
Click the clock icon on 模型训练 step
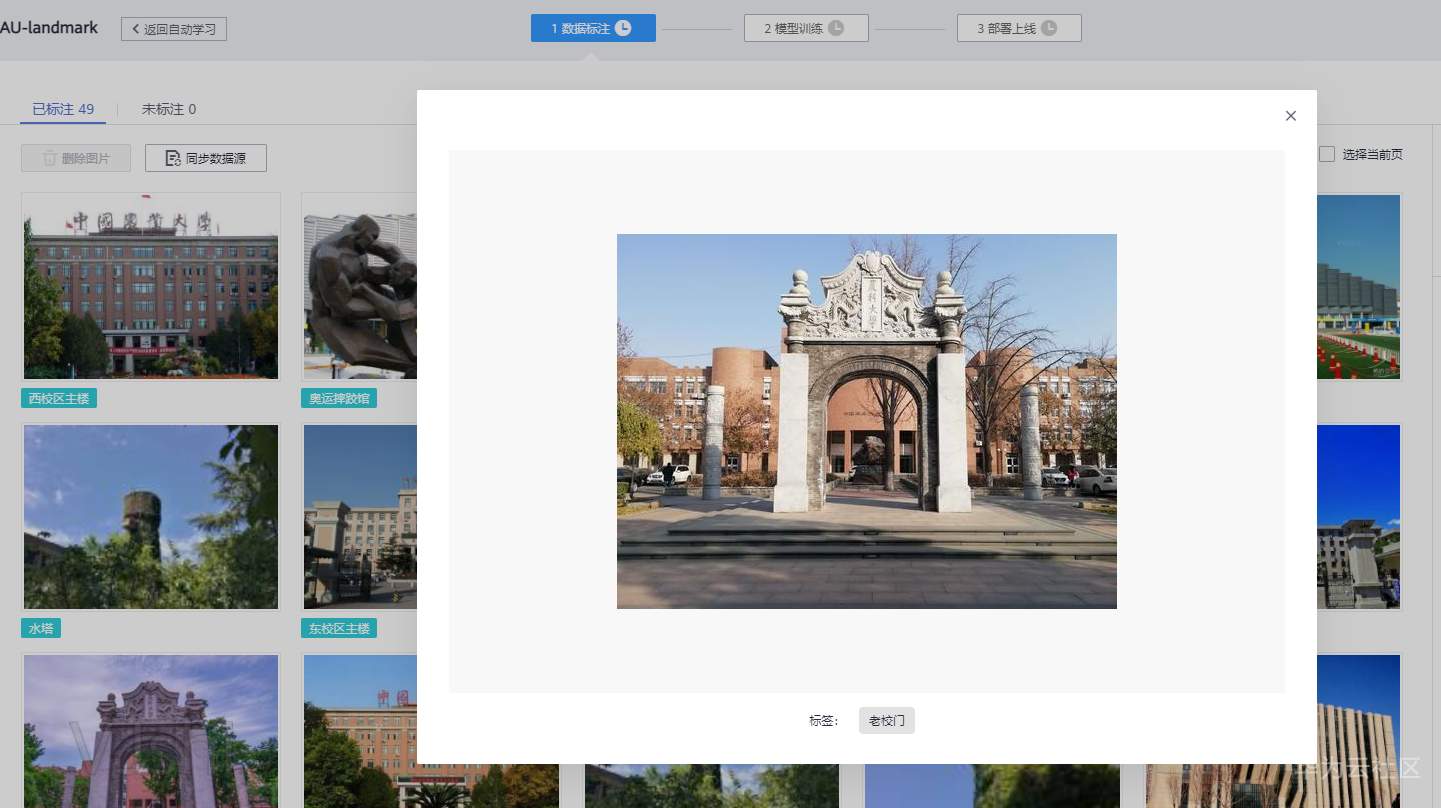(x=836, y=28)
